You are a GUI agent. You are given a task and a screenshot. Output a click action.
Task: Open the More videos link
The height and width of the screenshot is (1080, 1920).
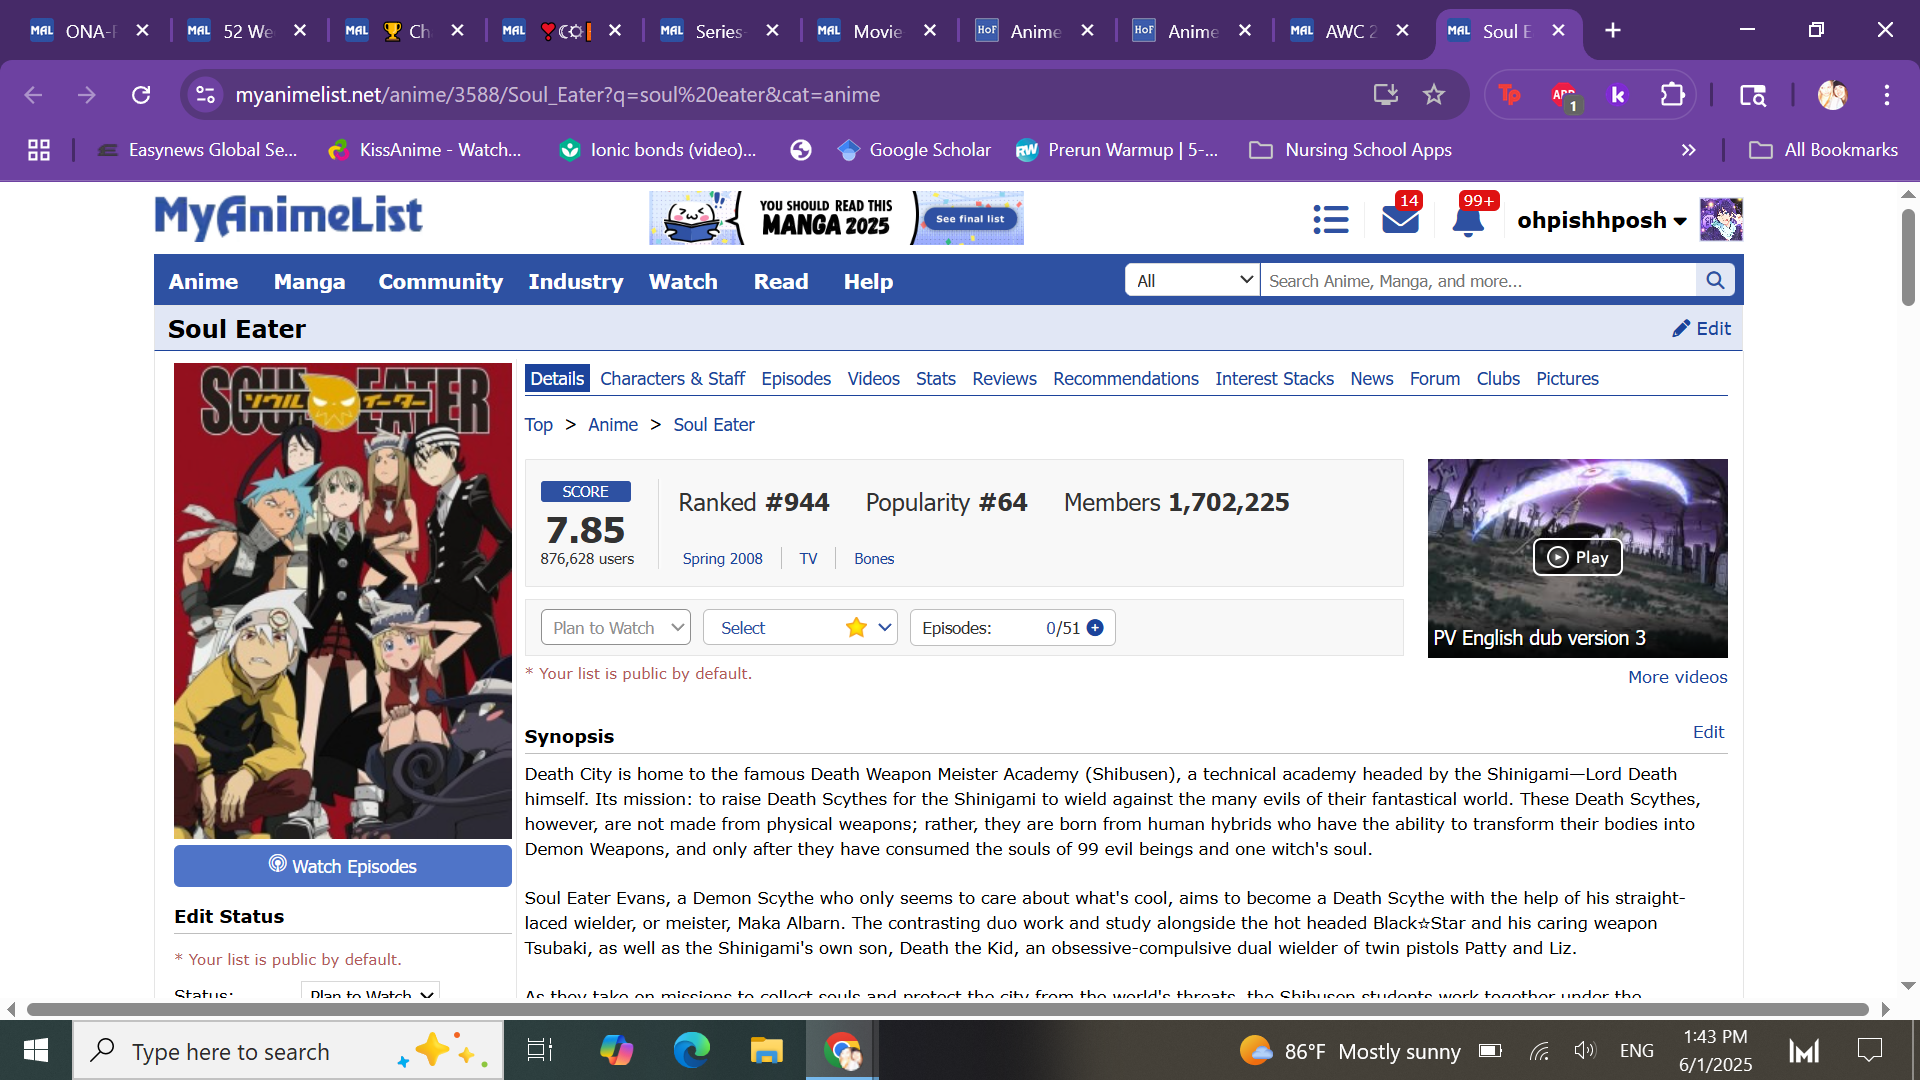pyautogui.click(x=1677, y=677)
